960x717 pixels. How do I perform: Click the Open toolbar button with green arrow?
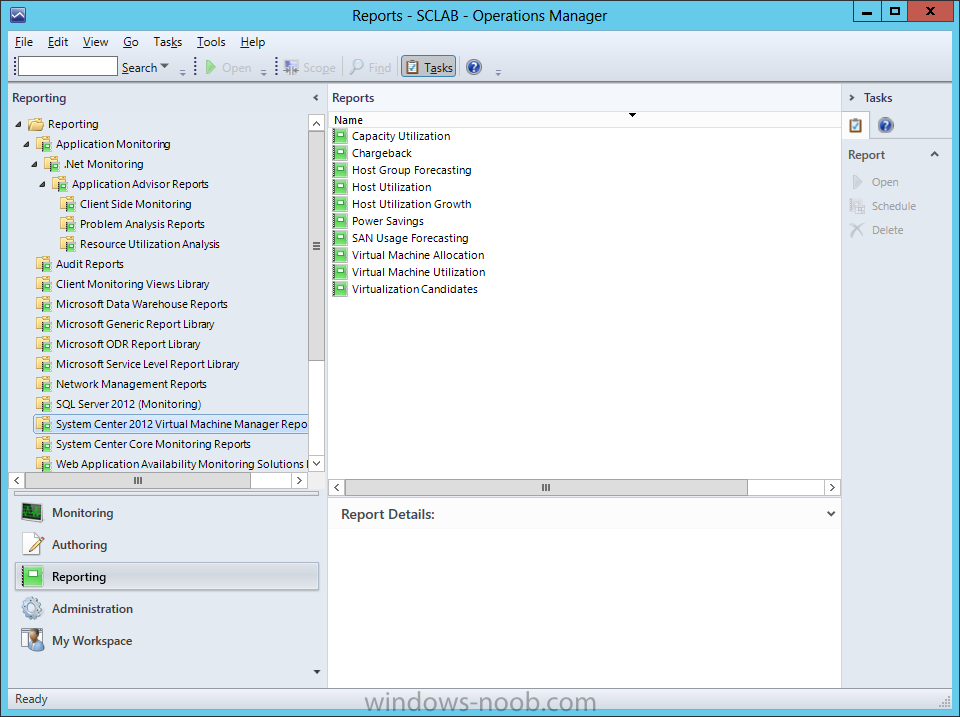click(228, 67)
